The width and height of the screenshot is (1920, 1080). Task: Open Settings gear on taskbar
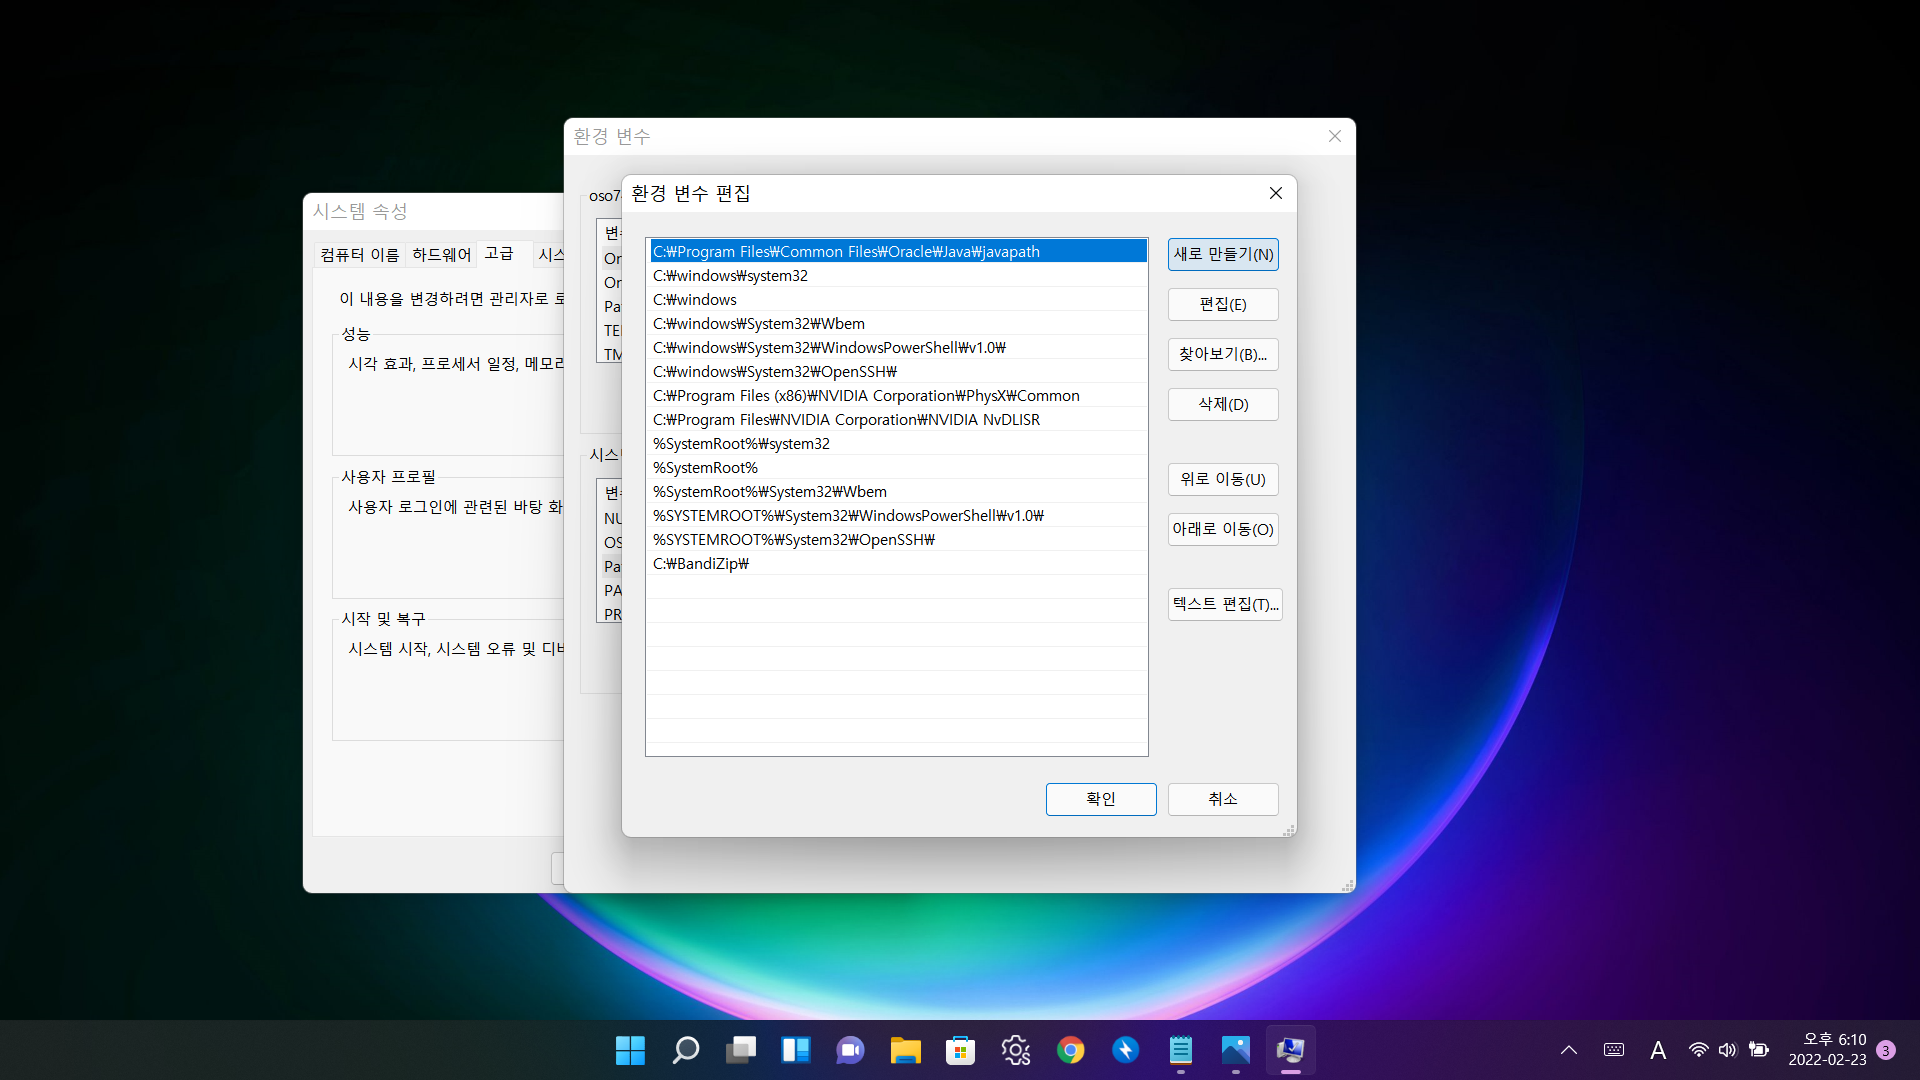1016,1050
